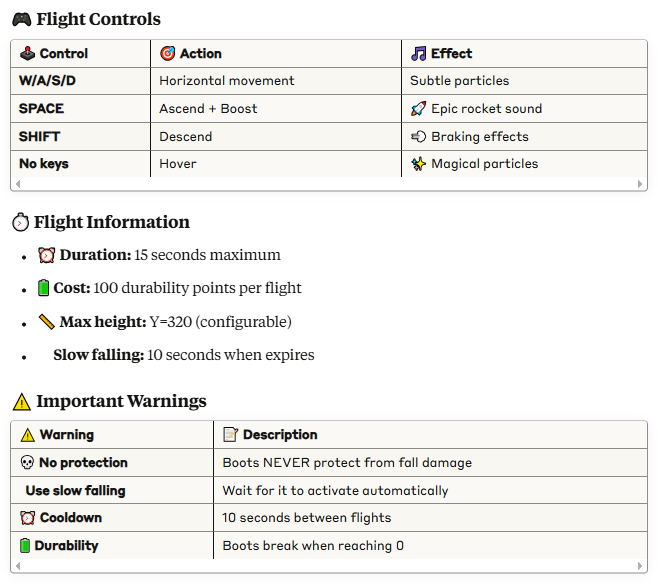Click the target icon in Action header
This screenshot has width=658, height=584.
(x=168, y=54)
